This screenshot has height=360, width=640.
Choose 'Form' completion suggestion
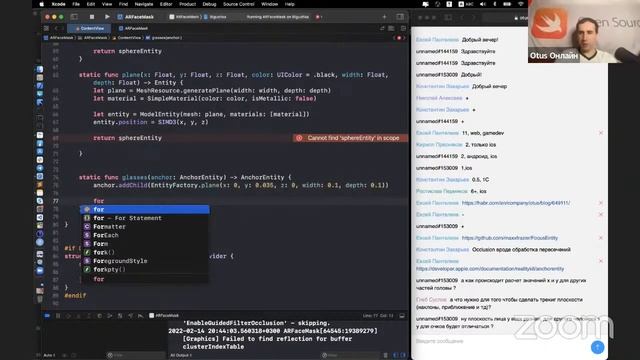point(145,244)
